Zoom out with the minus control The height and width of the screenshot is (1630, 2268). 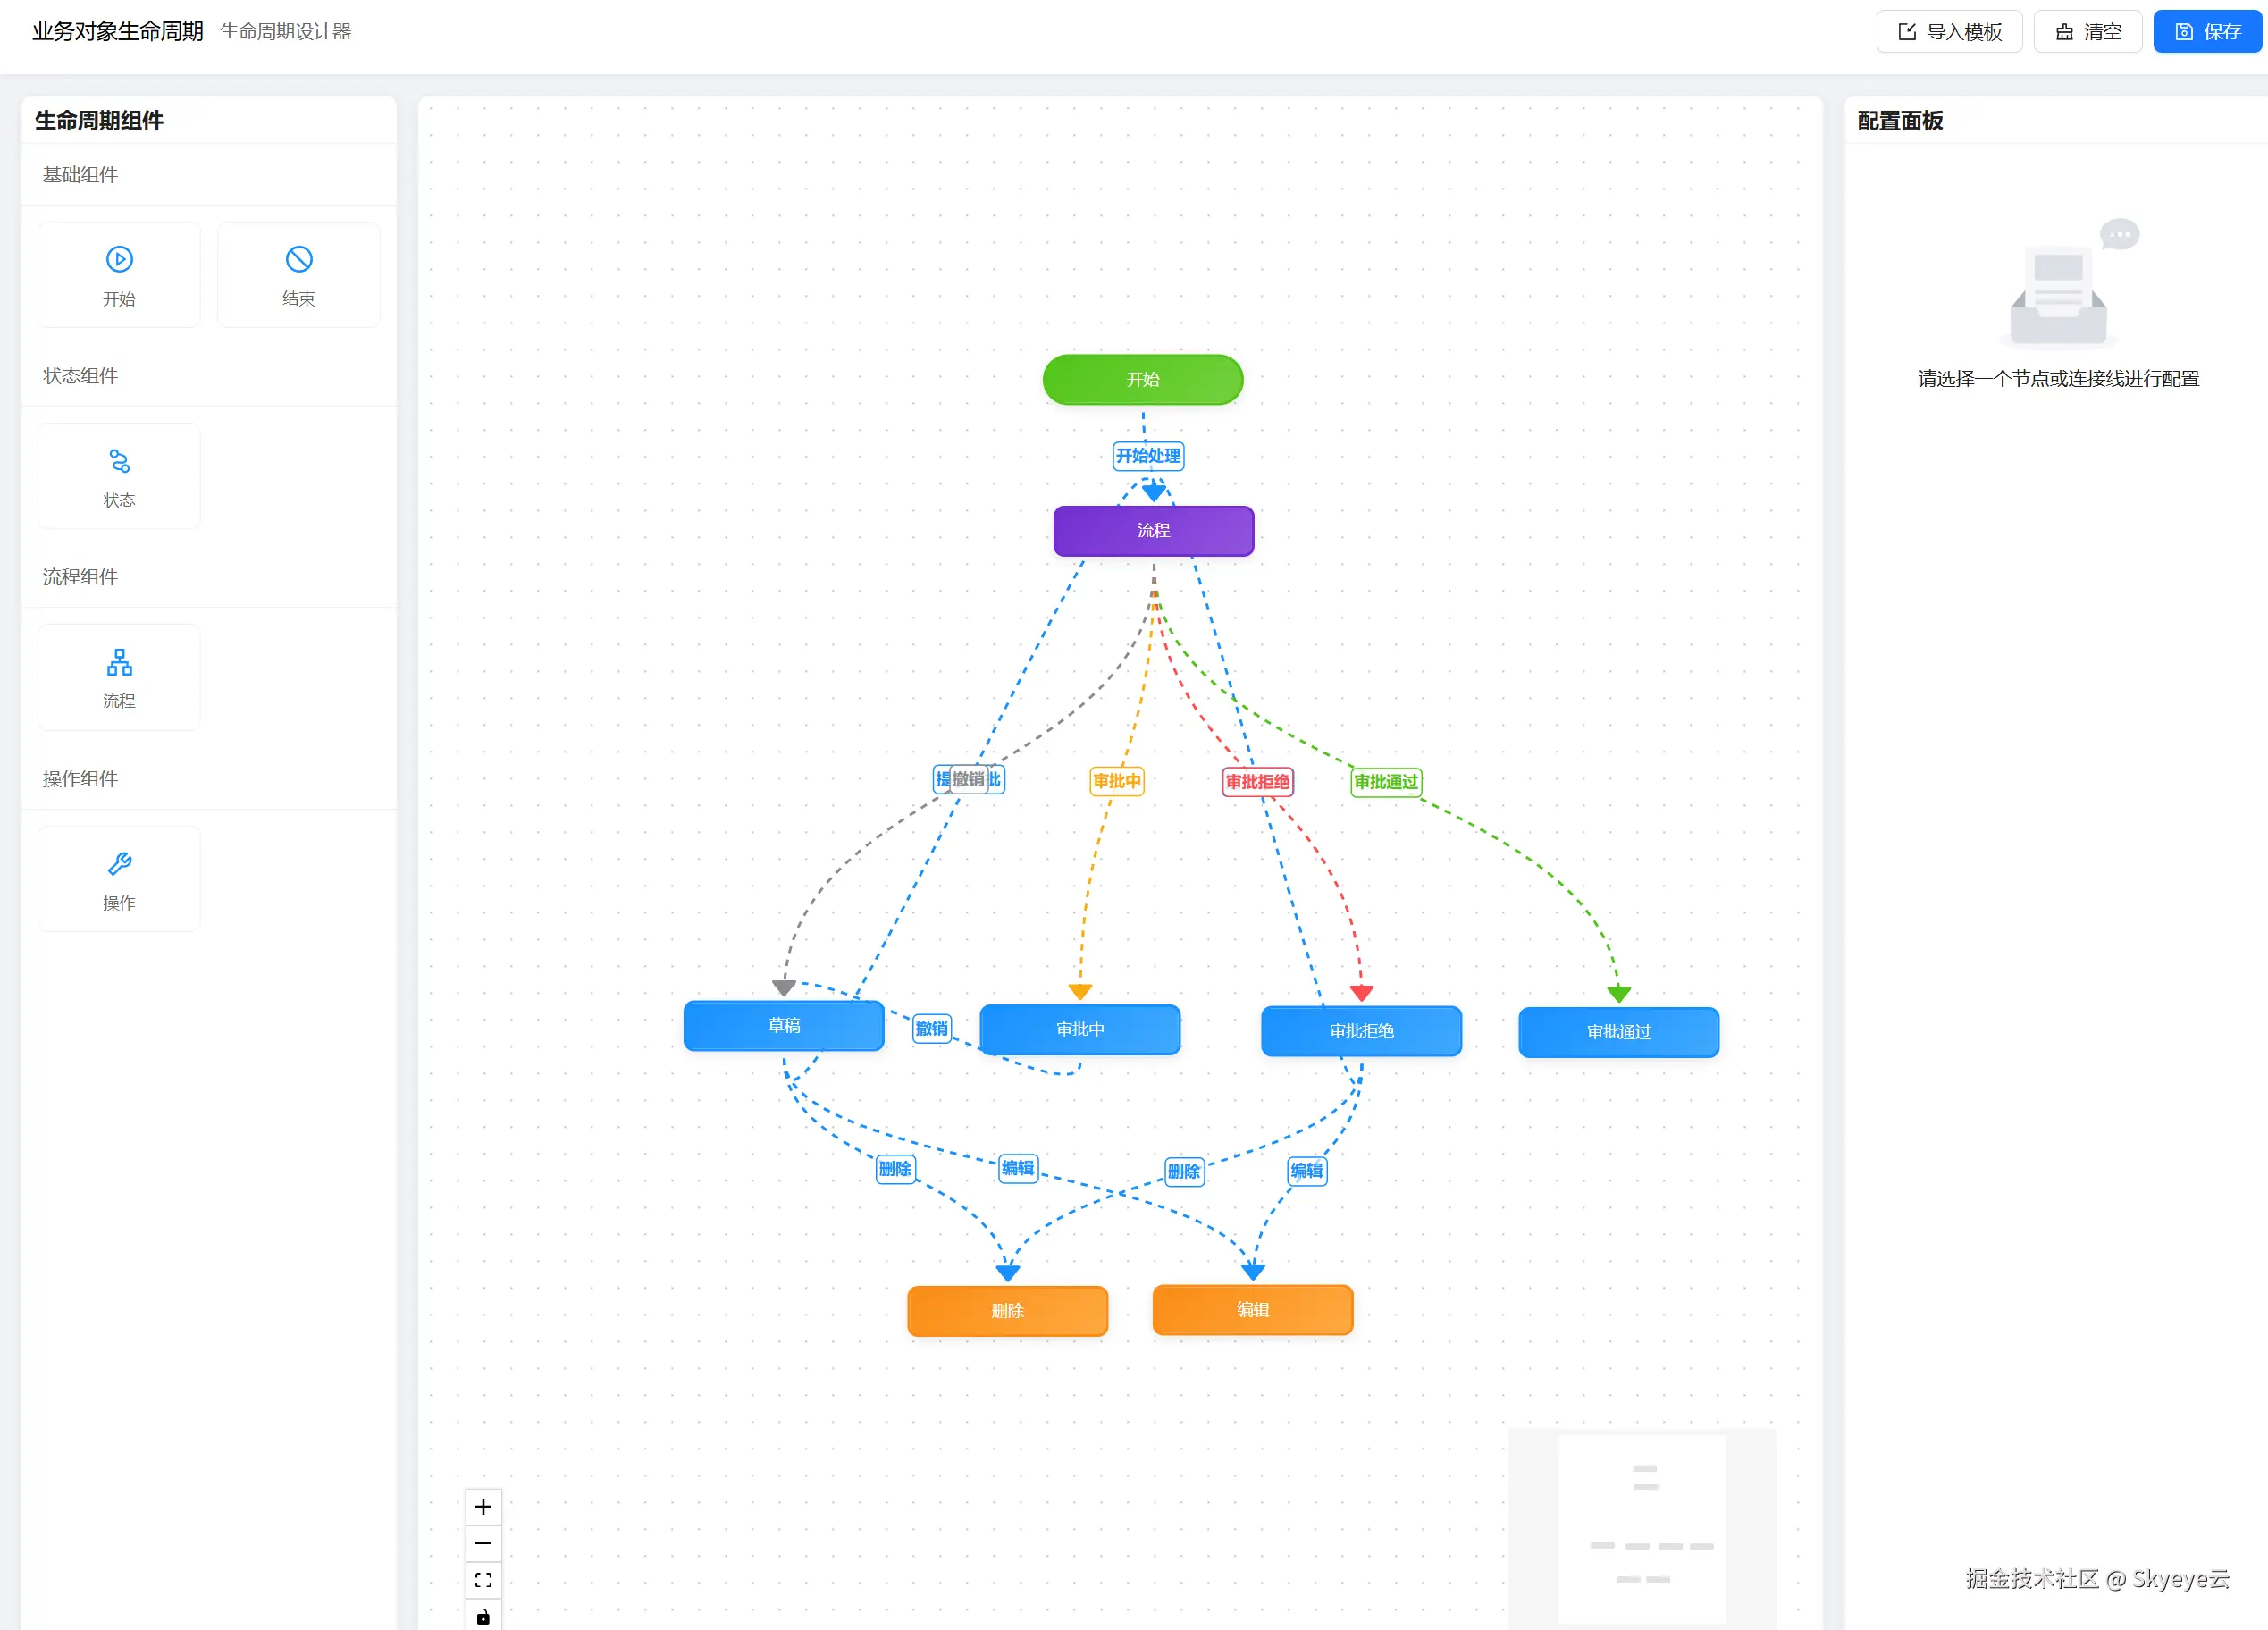coord(483,1544)
